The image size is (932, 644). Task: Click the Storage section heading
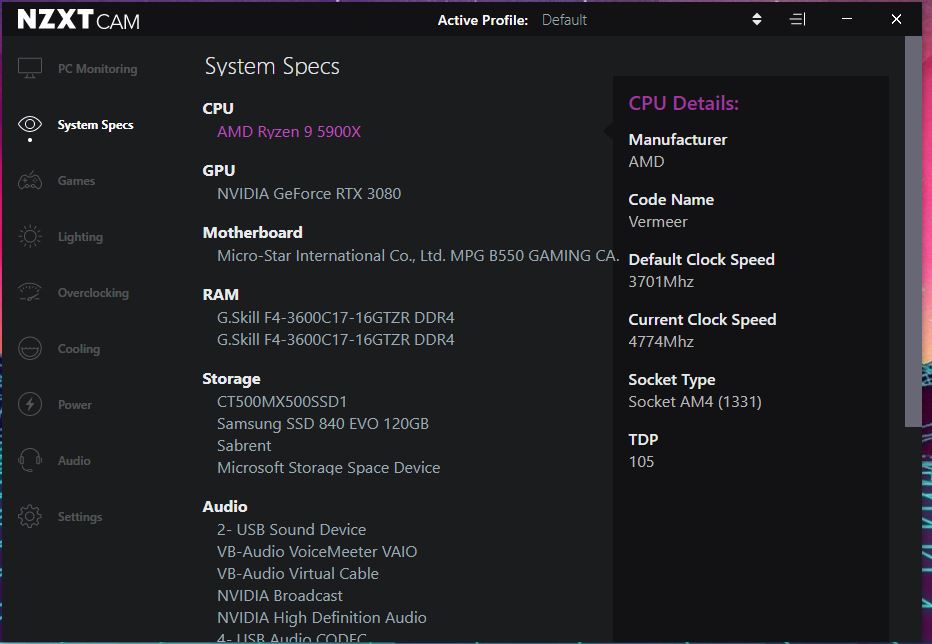231,379
